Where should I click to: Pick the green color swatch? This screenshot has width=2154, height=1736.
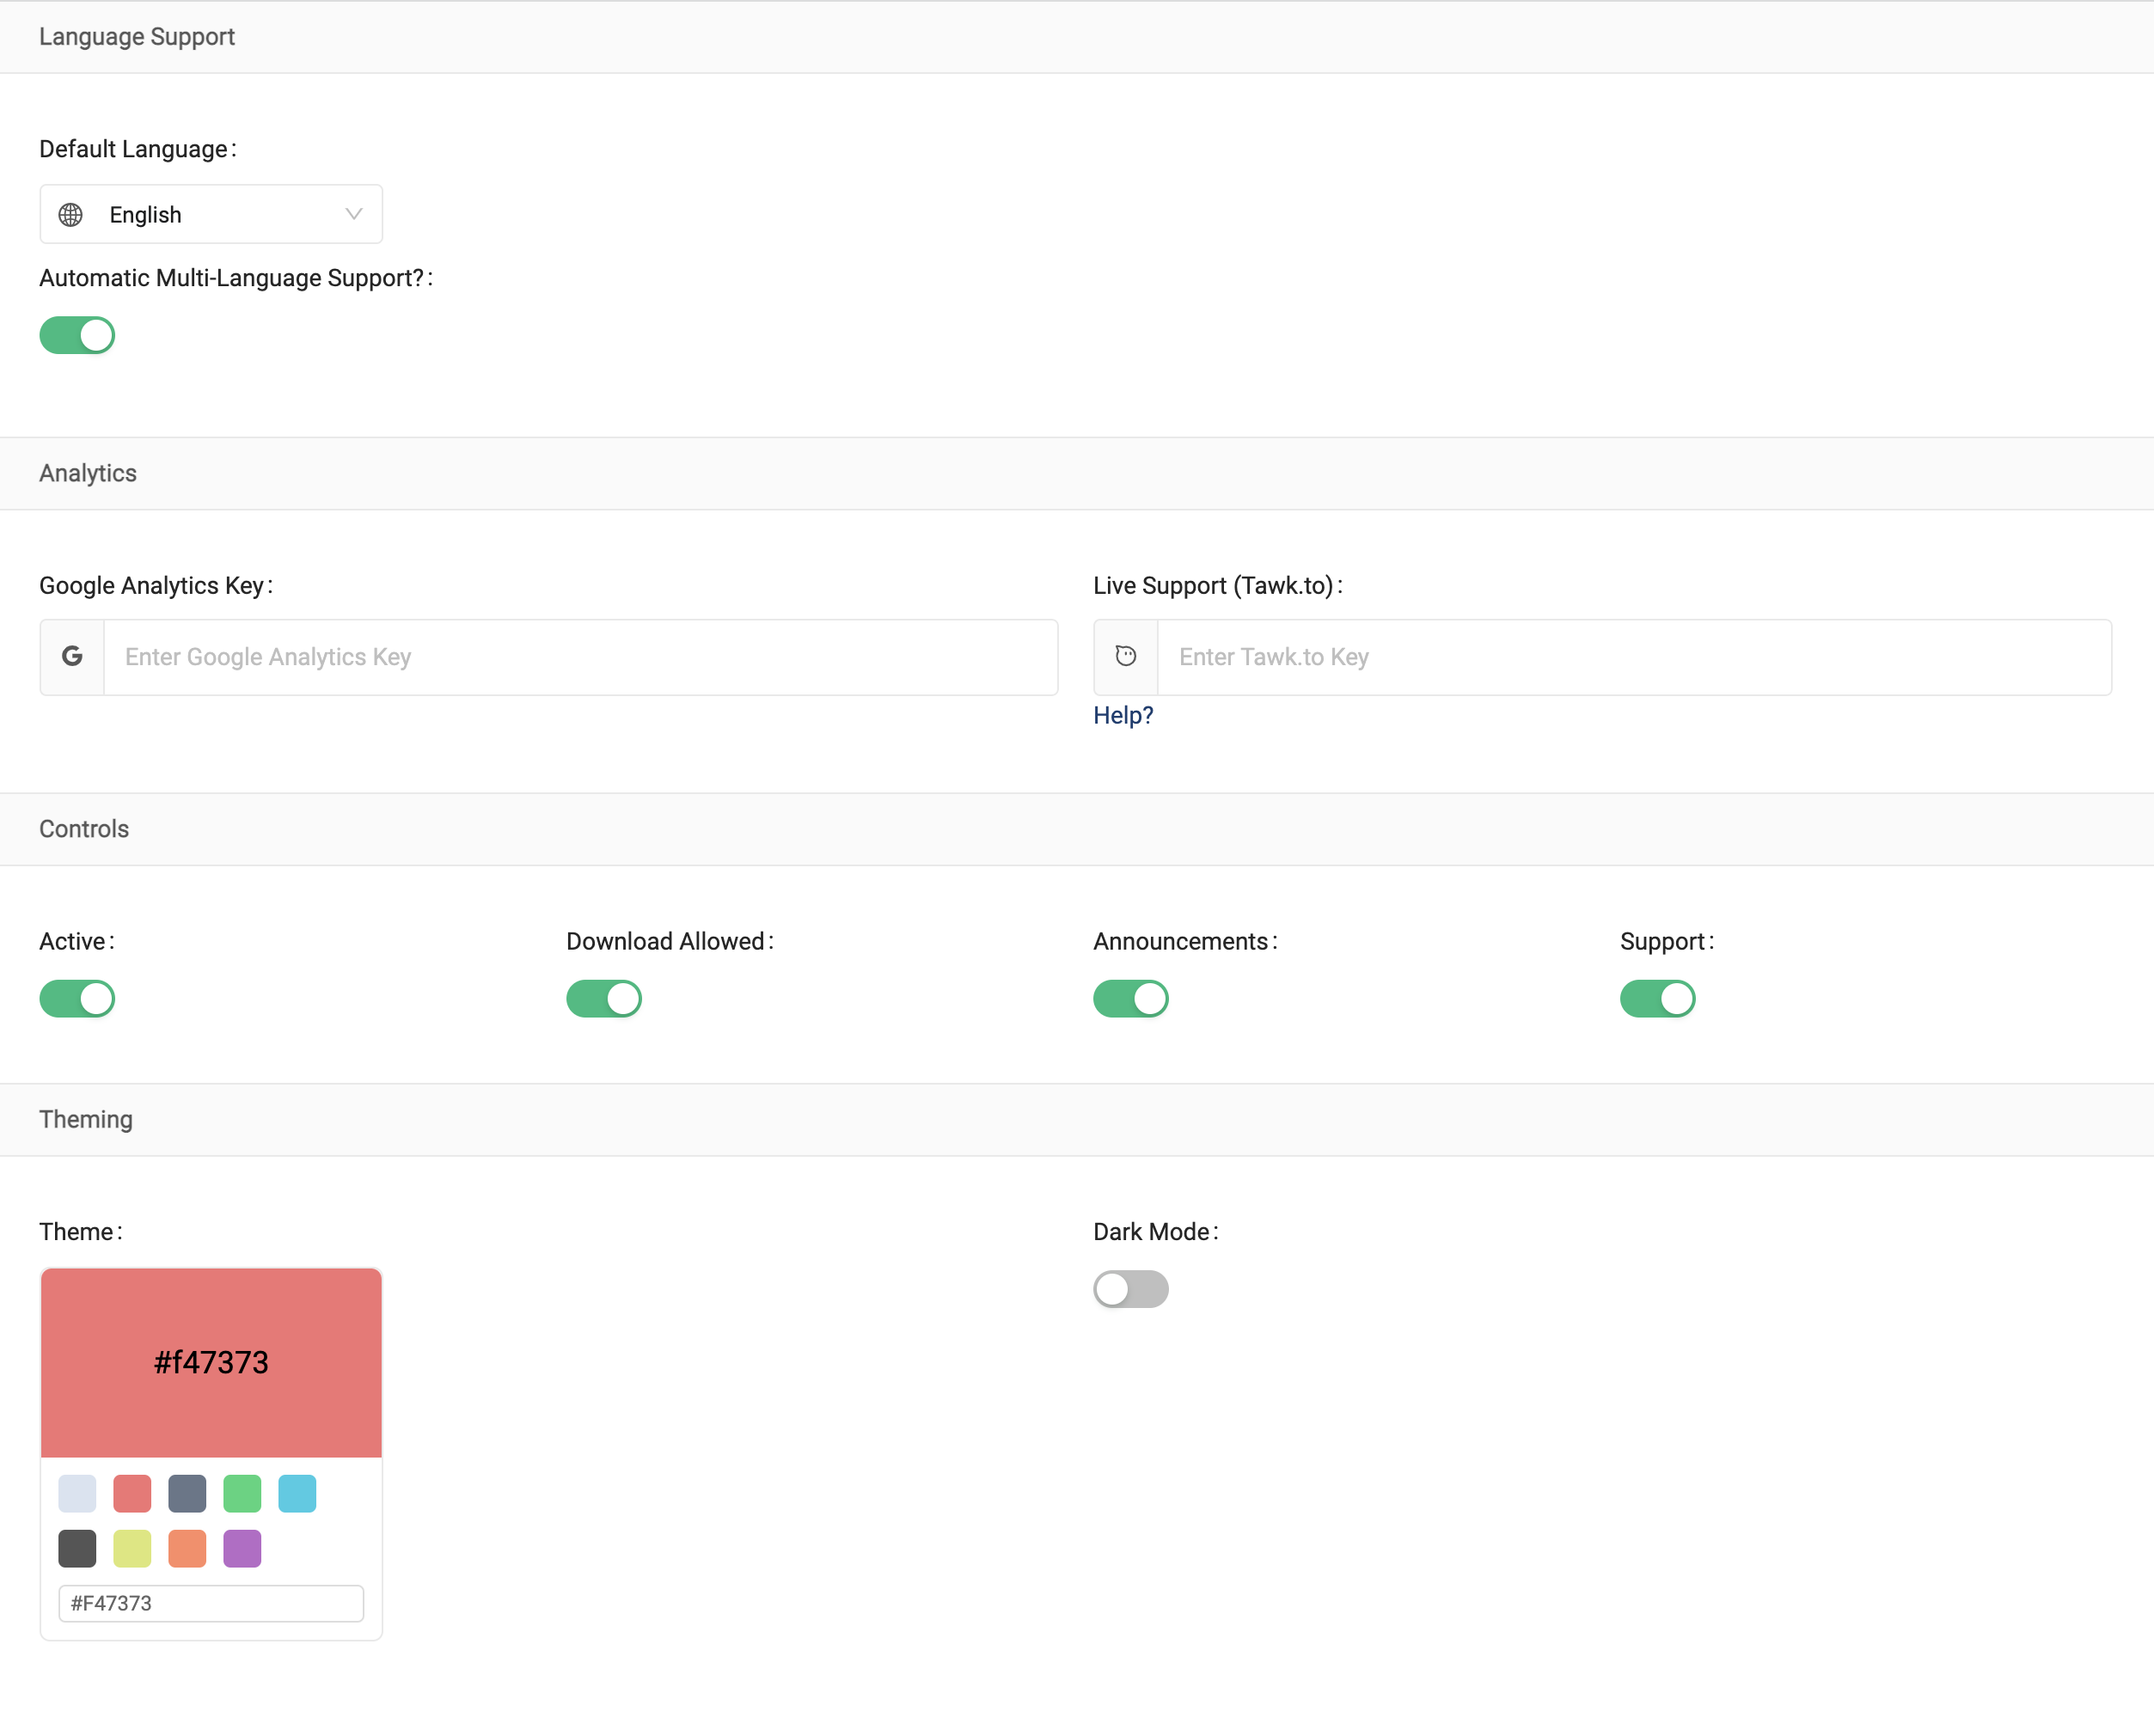coord(242,1493)
